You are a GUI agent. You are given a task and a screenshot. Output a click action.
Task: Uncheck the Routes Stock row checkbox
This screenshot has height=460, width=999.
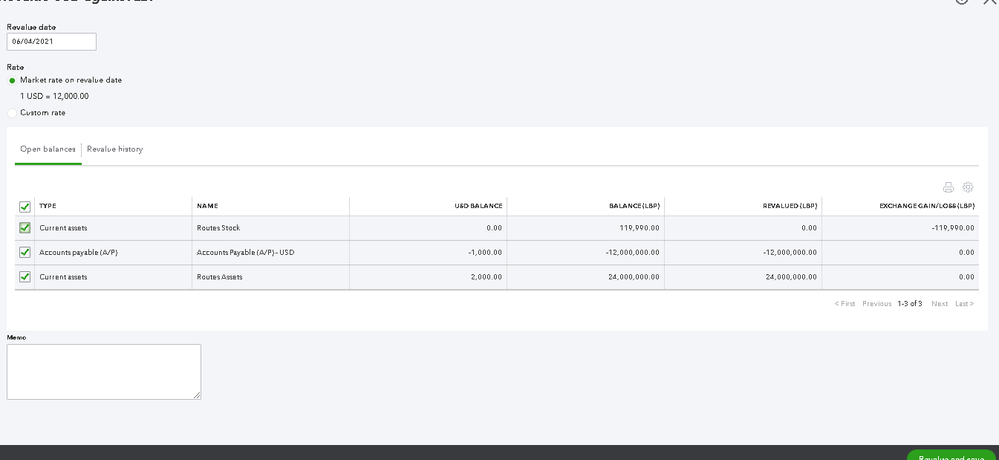[25, 228]
